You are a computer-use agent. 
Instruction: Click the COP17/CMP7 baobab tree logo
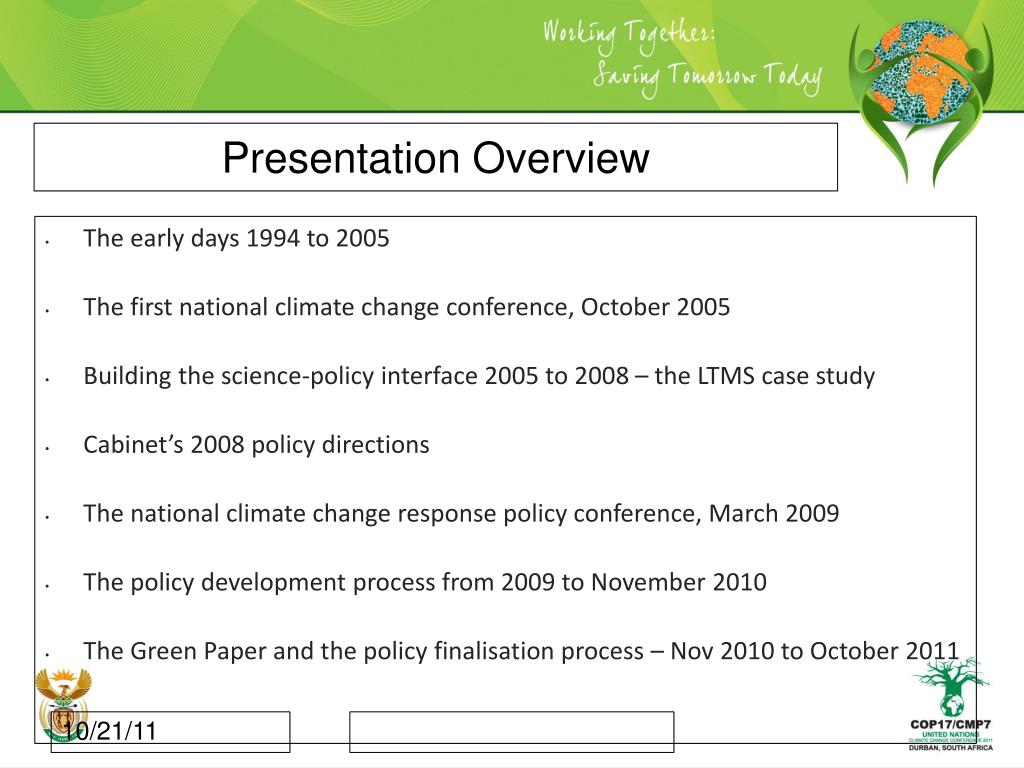[951, 704]
